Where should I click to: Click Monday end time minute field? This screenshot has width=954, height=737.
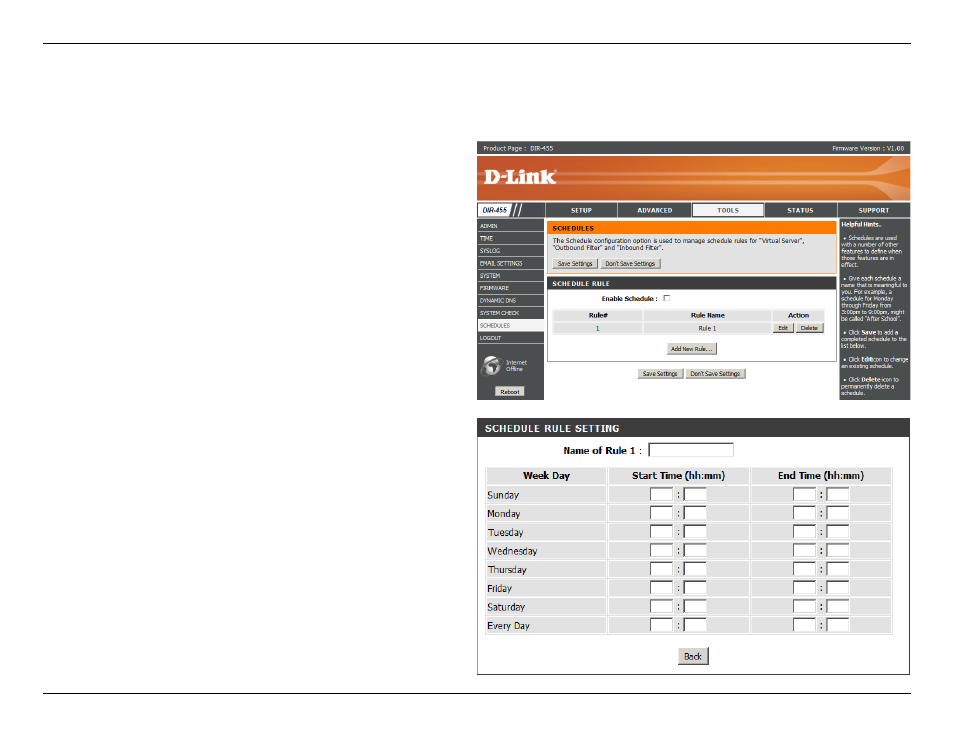tap(838, 513)
